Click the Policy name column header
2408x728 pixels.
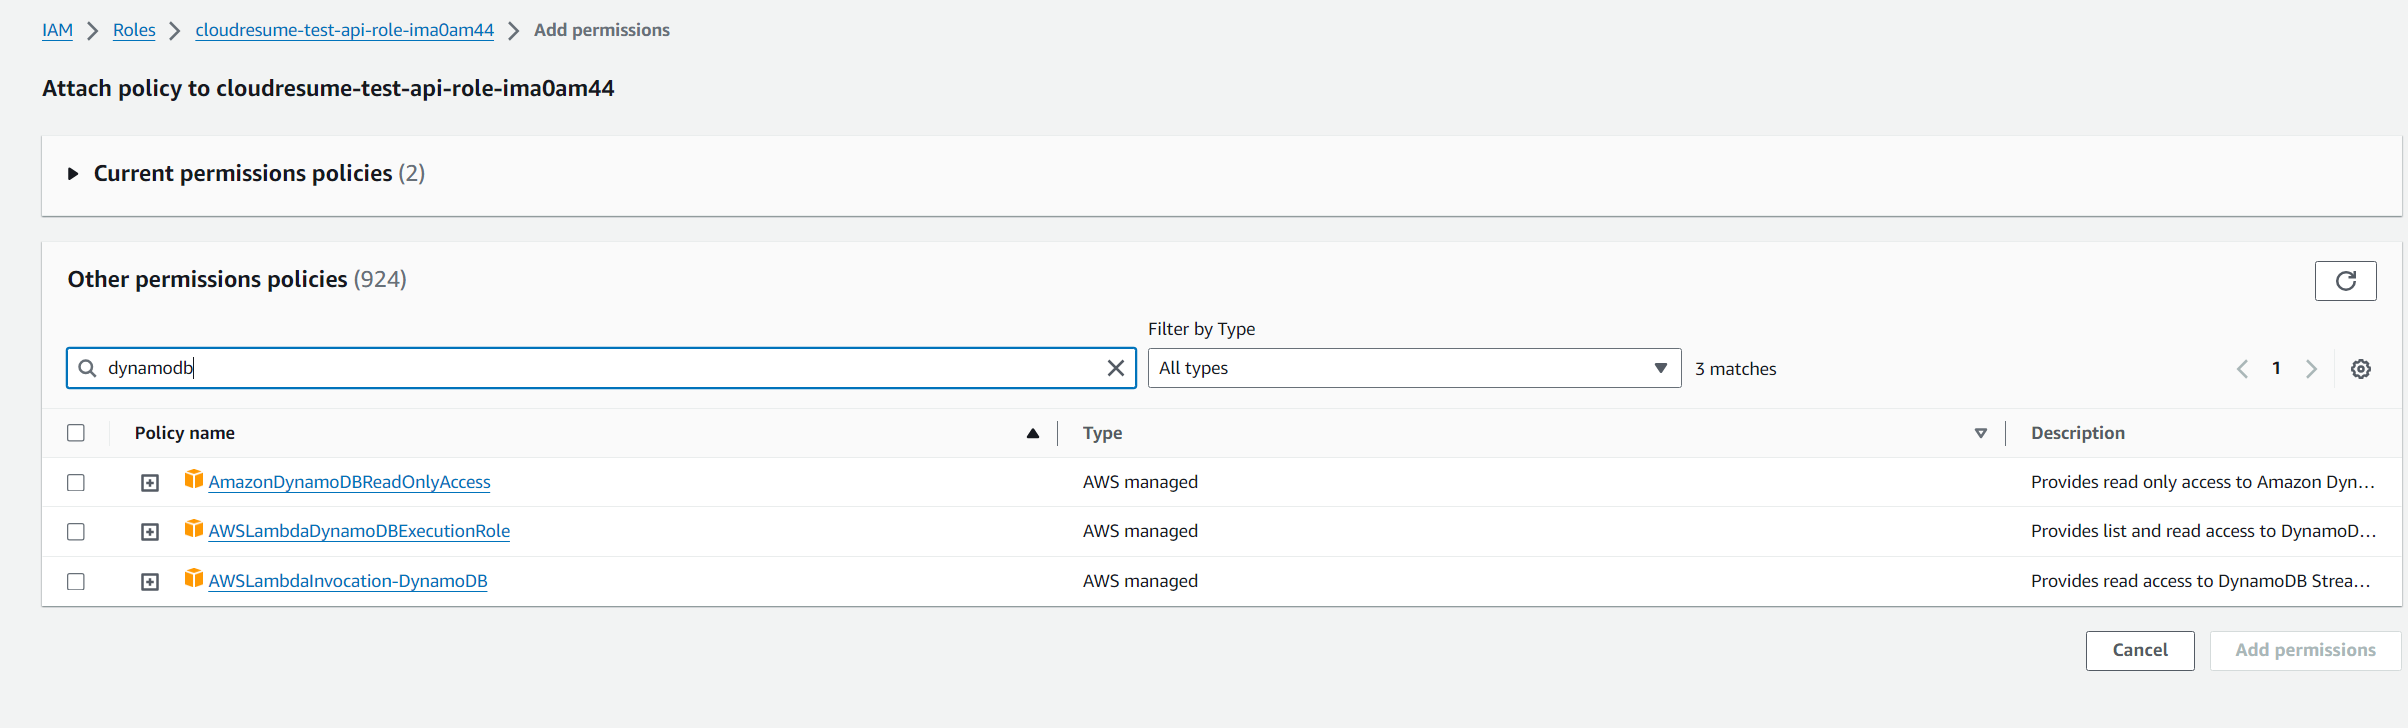point(185,433)
